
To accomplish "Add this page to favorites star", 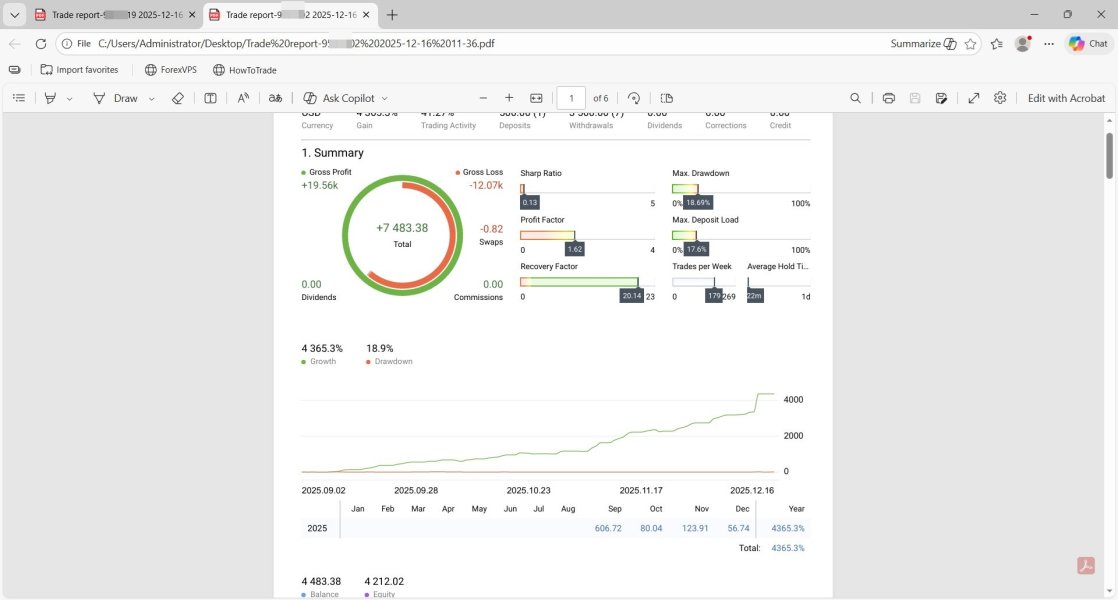I will [x=970, y=44].
